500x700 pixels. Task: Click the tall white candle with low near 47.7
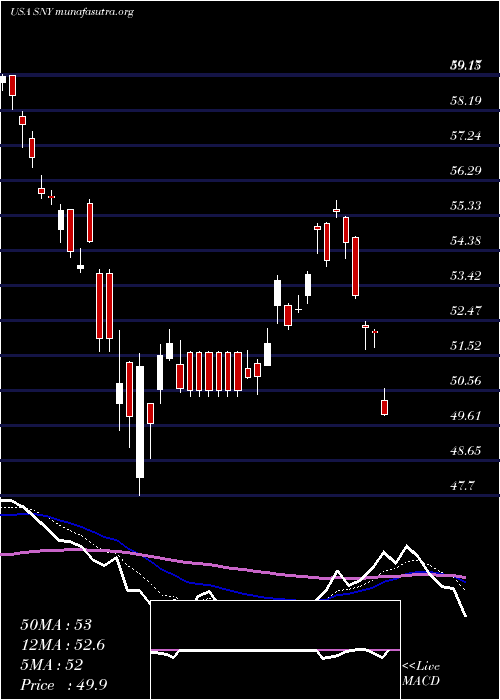(x=140, y=423)
